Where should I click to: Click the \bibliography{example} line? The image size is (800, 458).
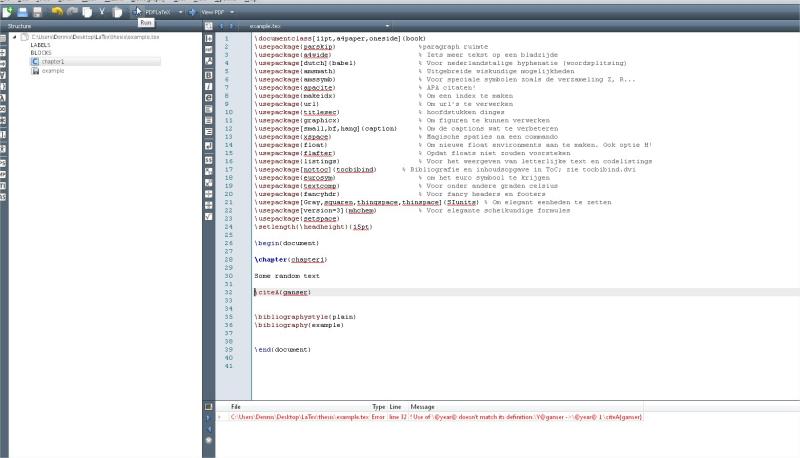[x=299, y=325]
